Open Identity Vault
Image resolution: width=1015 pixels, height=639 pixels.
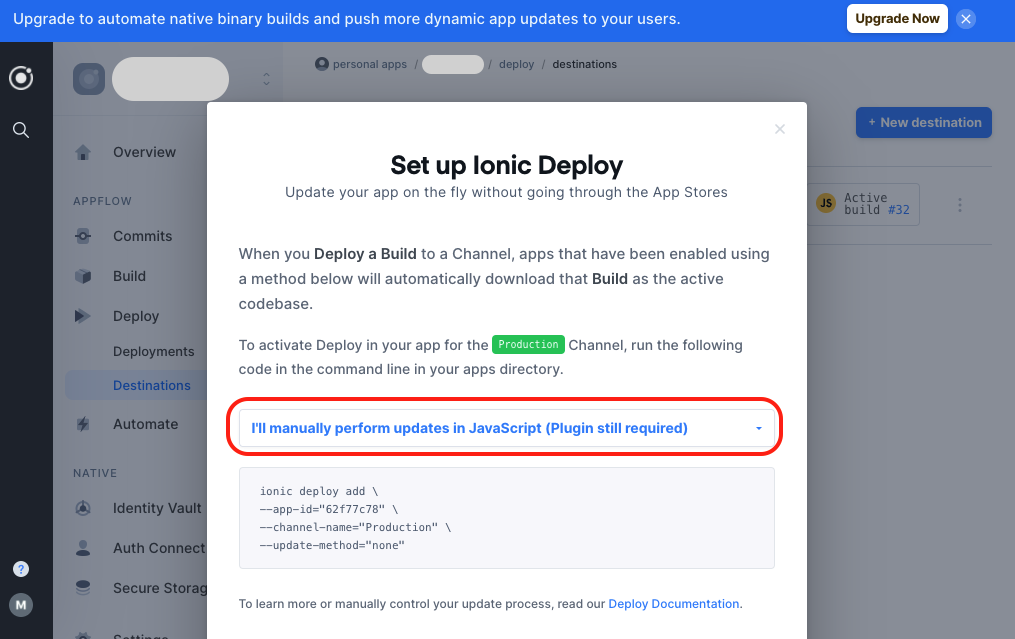(157, 508)
